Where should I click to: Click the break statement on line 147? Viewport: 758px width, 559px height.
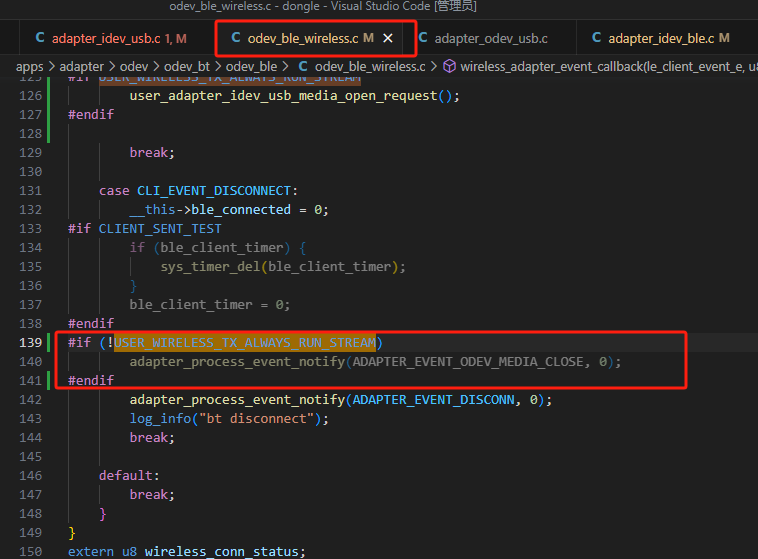tap(152, 495)
